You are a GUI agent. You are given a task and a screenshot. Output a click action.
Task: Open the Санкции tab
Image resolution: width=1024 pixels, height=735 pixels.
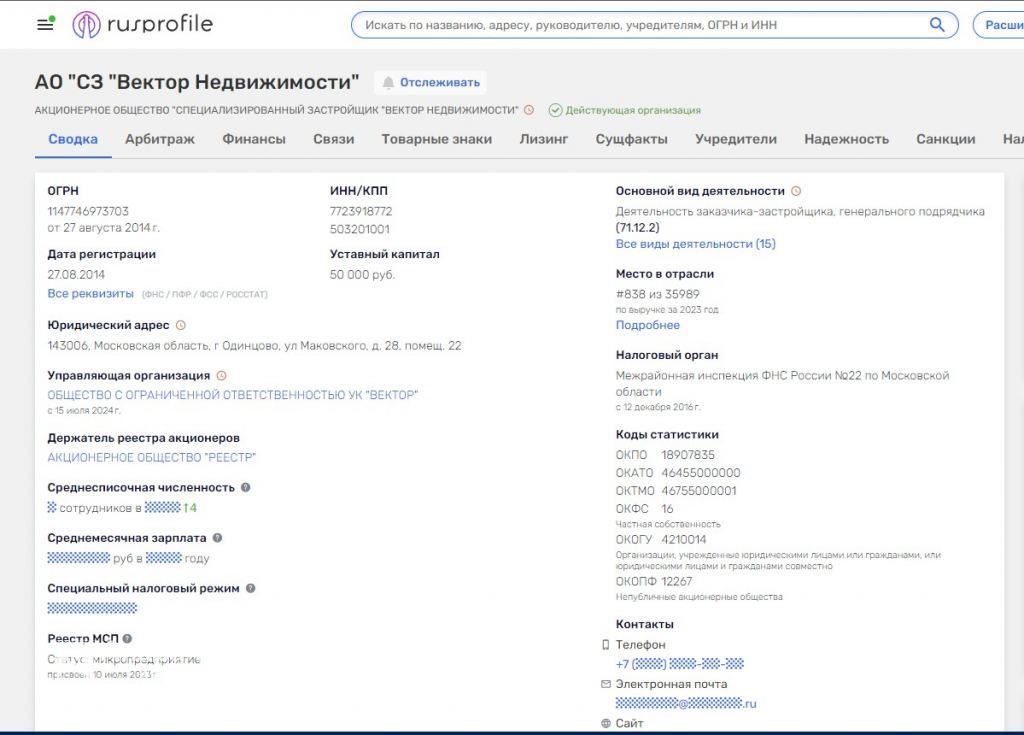coord(946,139)
